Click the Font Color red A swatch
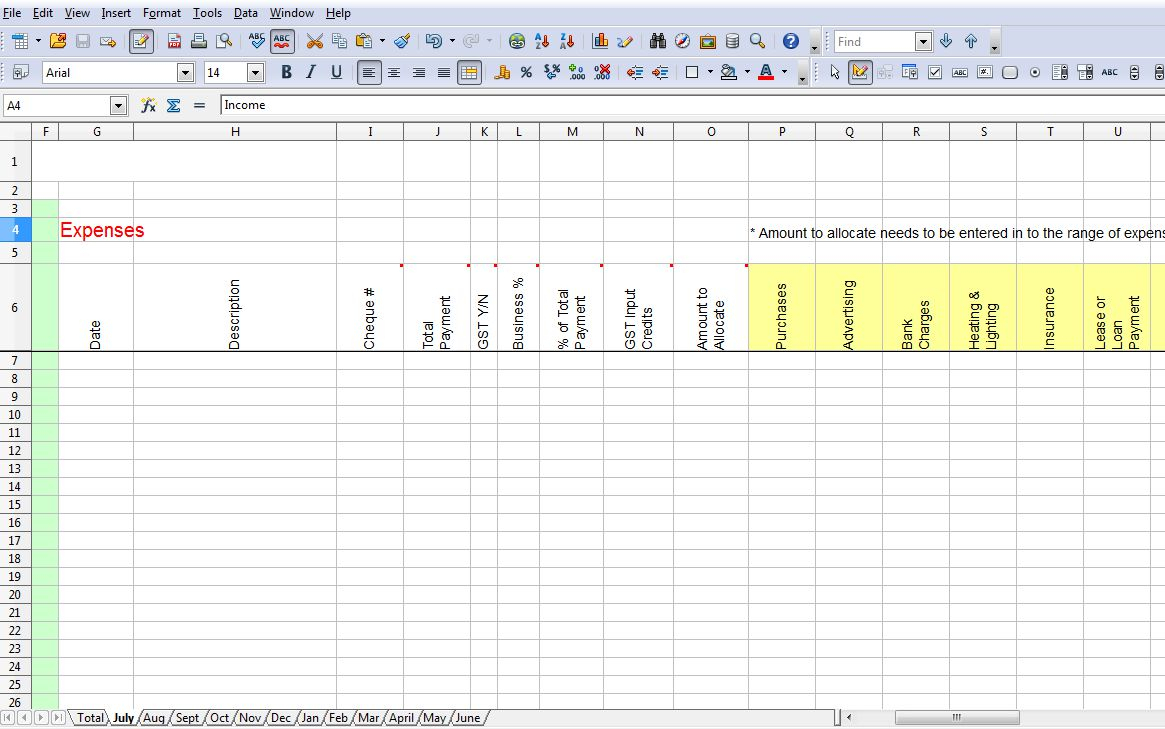Viewport: 1165px width, 729px height. click(766, 72)
